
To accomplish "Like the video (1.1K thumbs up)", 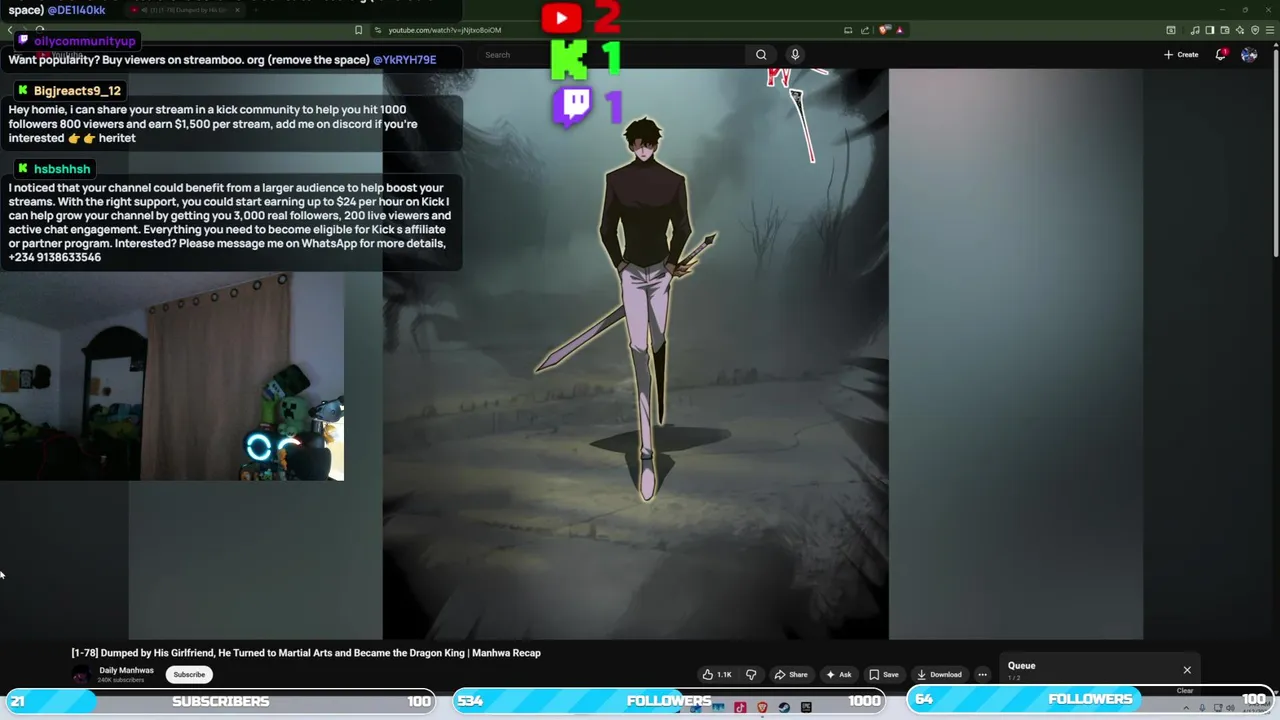I will click(717, 674).
